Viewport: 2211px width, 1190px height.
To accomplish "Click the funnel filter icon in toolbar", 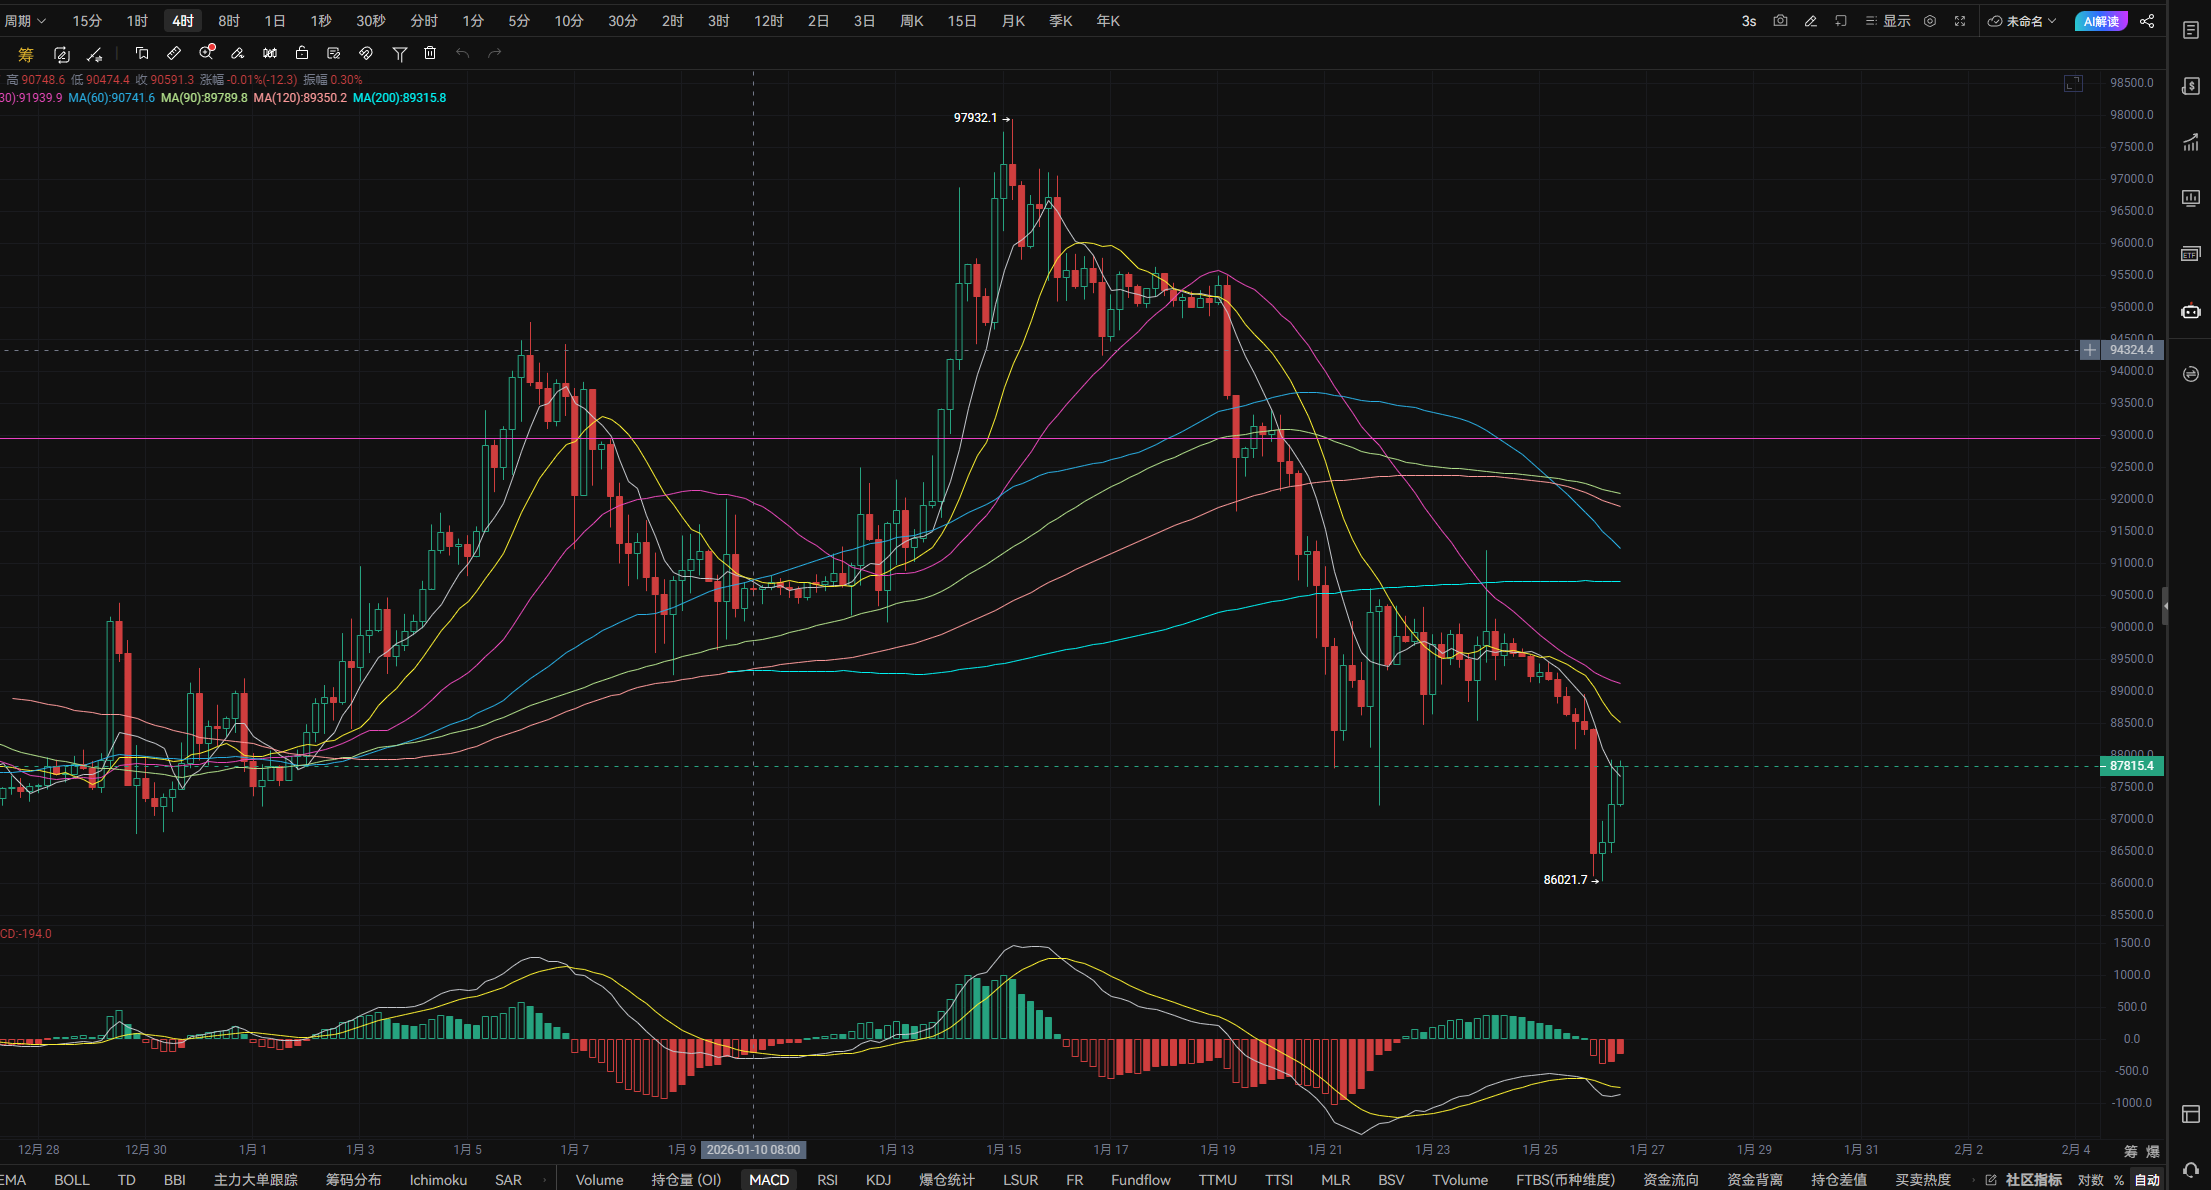I will coord(399,54).
